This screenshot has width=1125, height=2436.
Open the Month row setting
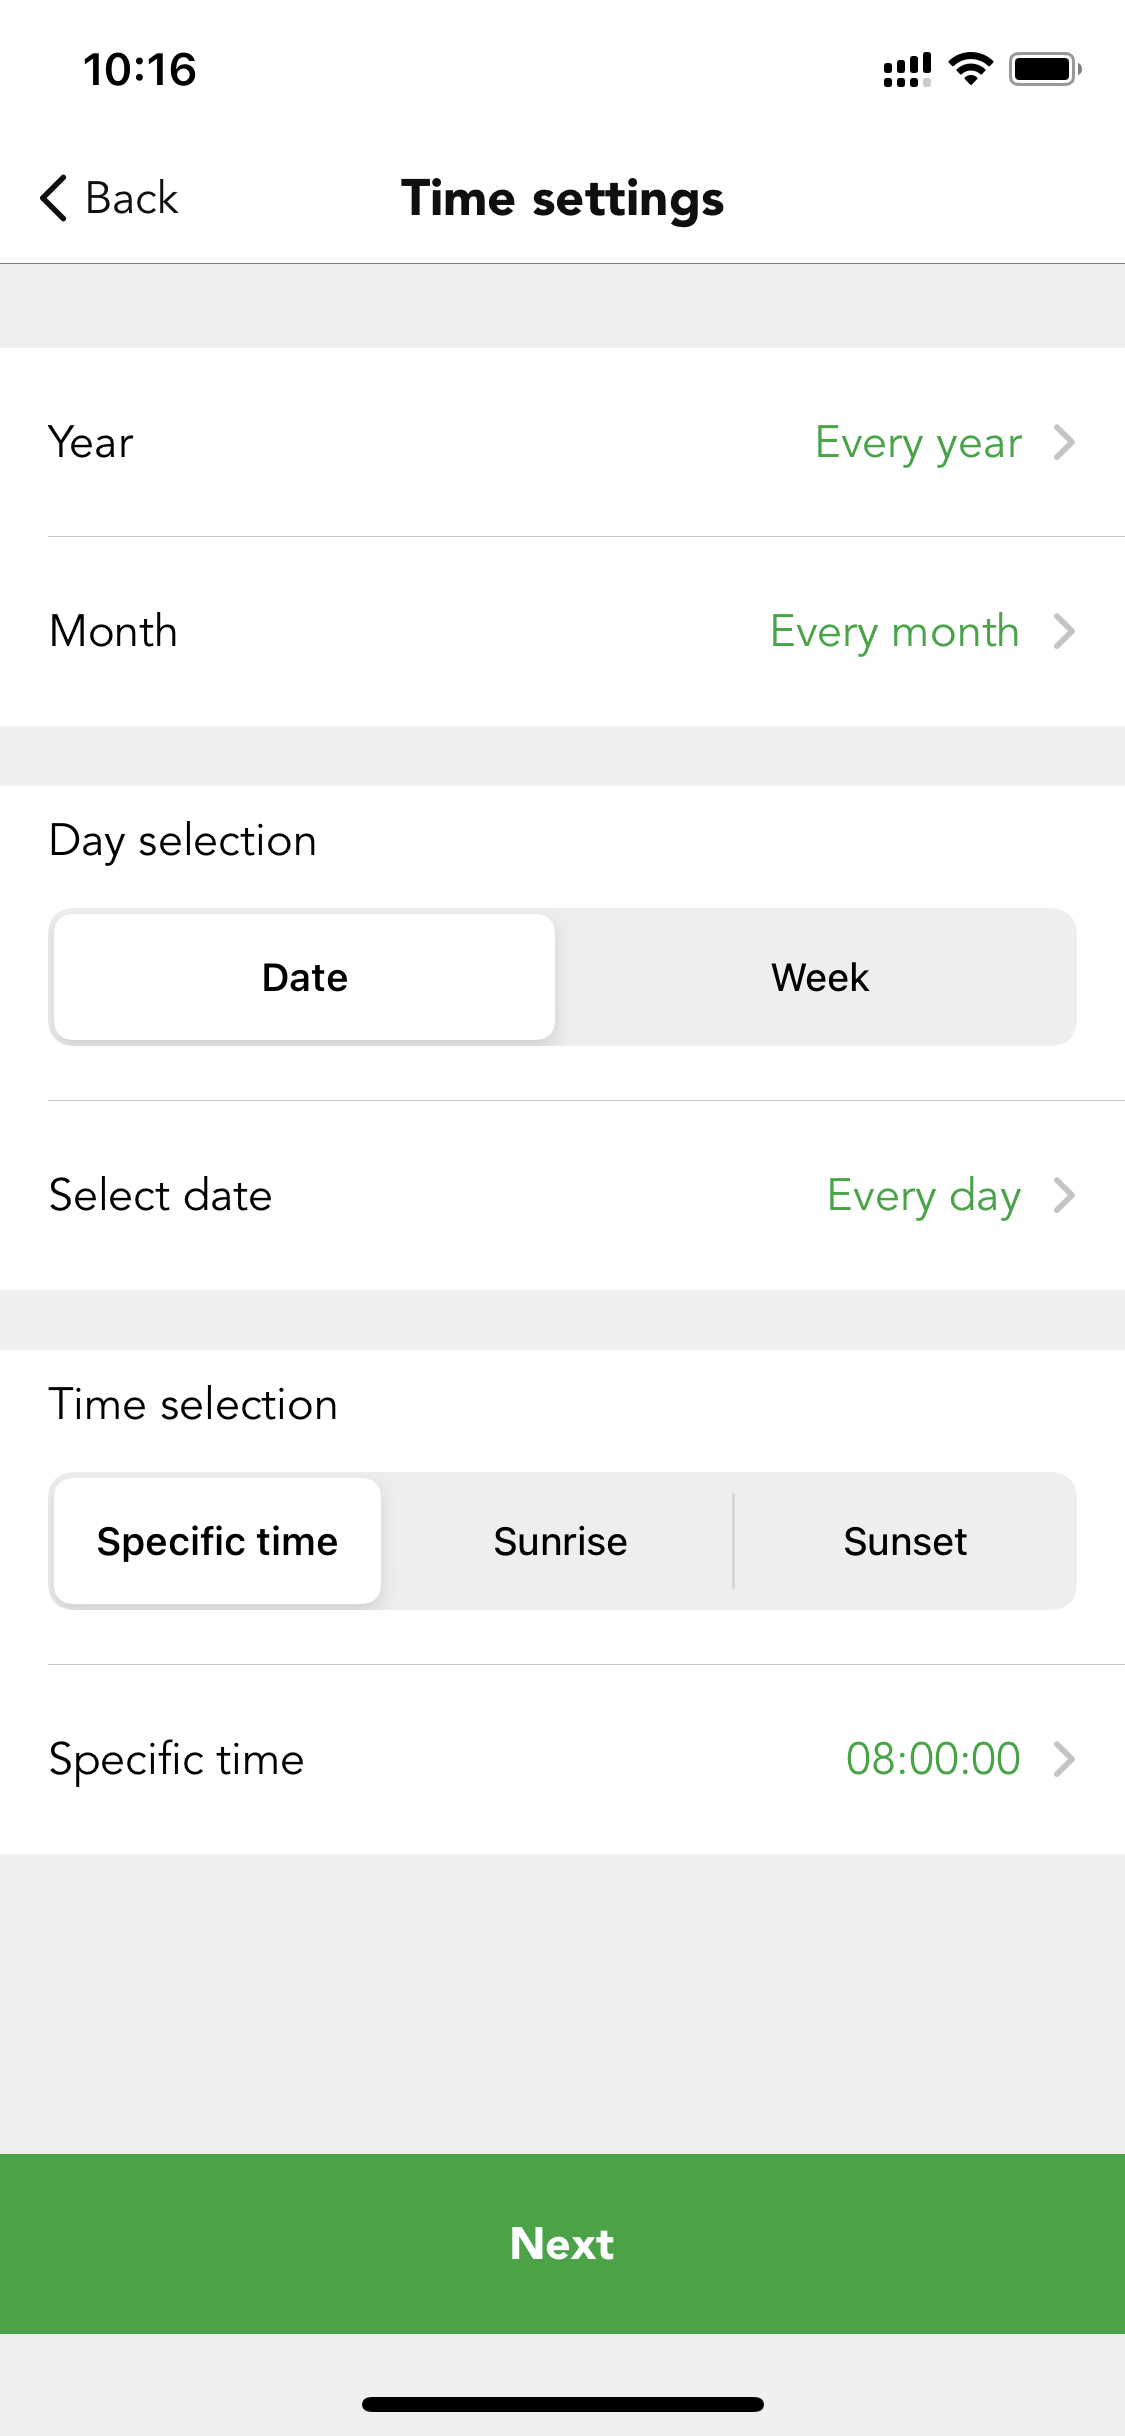(562, 631)
